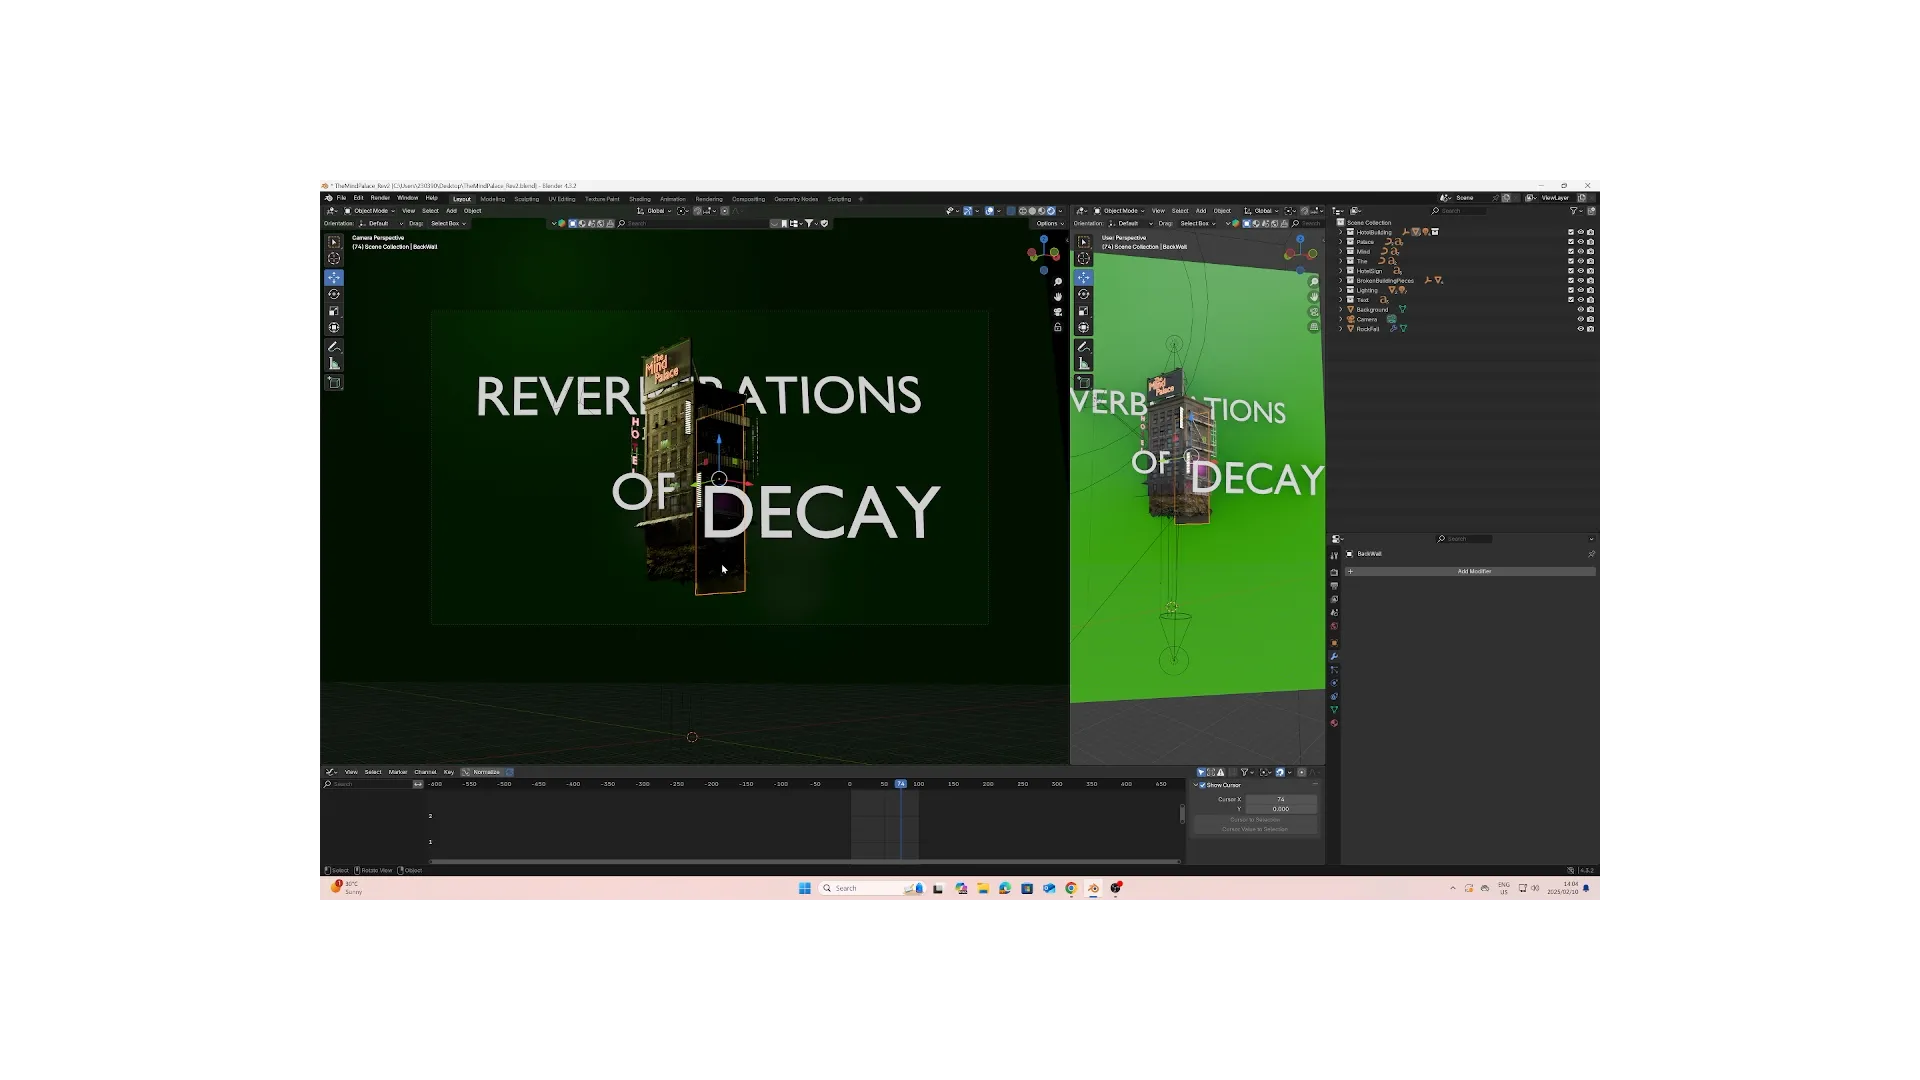This screenshot has width=1920, height=1080.
Task: Hide the Camera object in viewport
Action: tap(1581, 319)
